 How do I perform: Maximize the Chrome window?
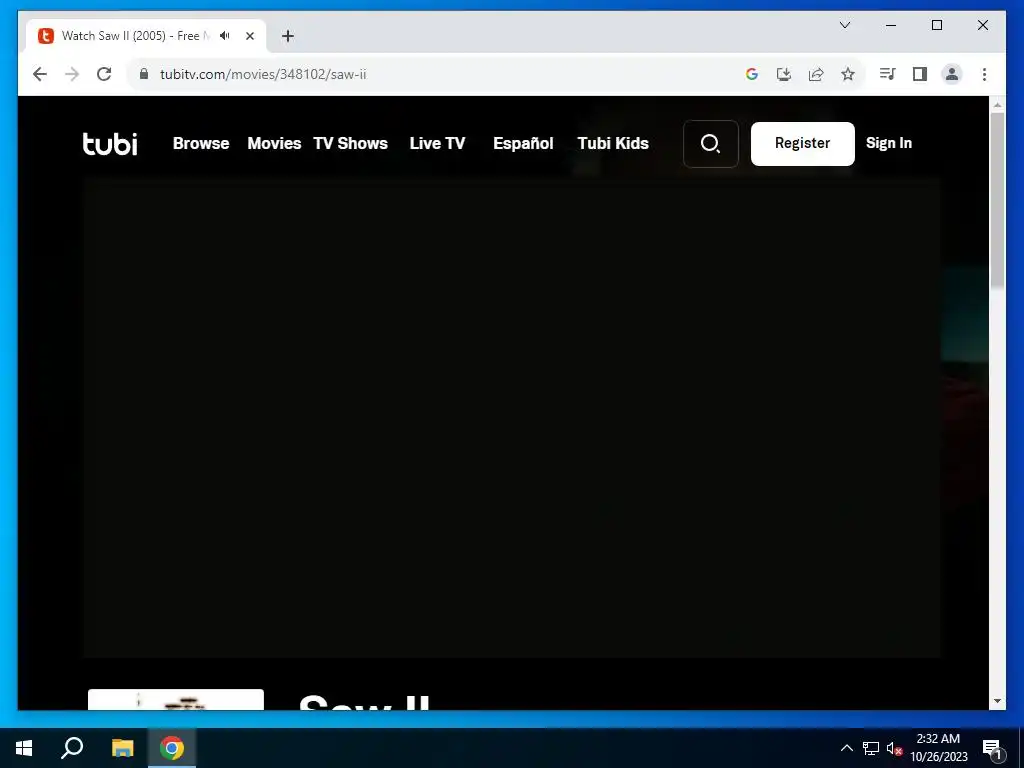point(936,25)
